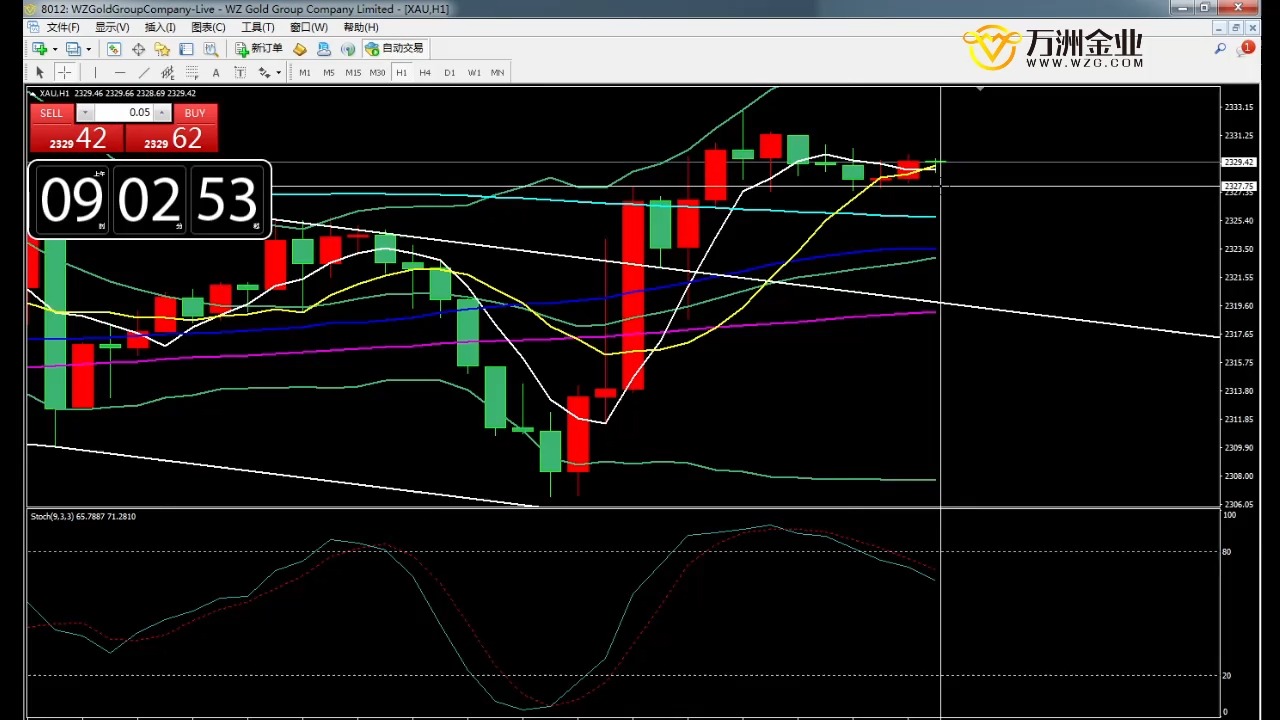Image resolution: width=1280 pixels, height=720 pixels.
Task: Select the crosshair tool
Action: click(x=64, y=72)
